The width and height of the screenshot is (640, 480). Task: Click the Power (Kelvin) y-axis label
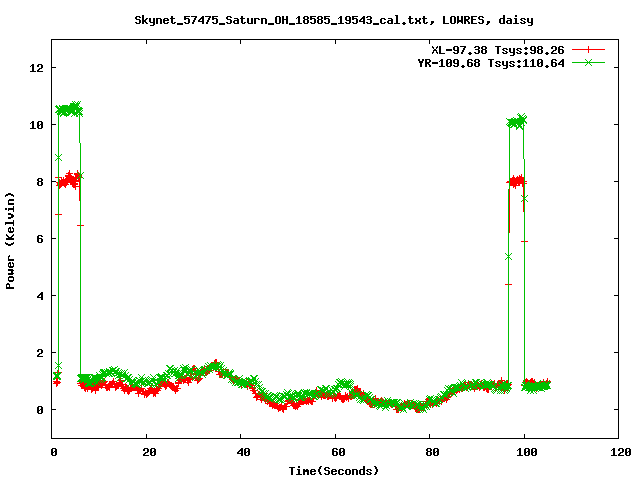(x=11, y=238)
